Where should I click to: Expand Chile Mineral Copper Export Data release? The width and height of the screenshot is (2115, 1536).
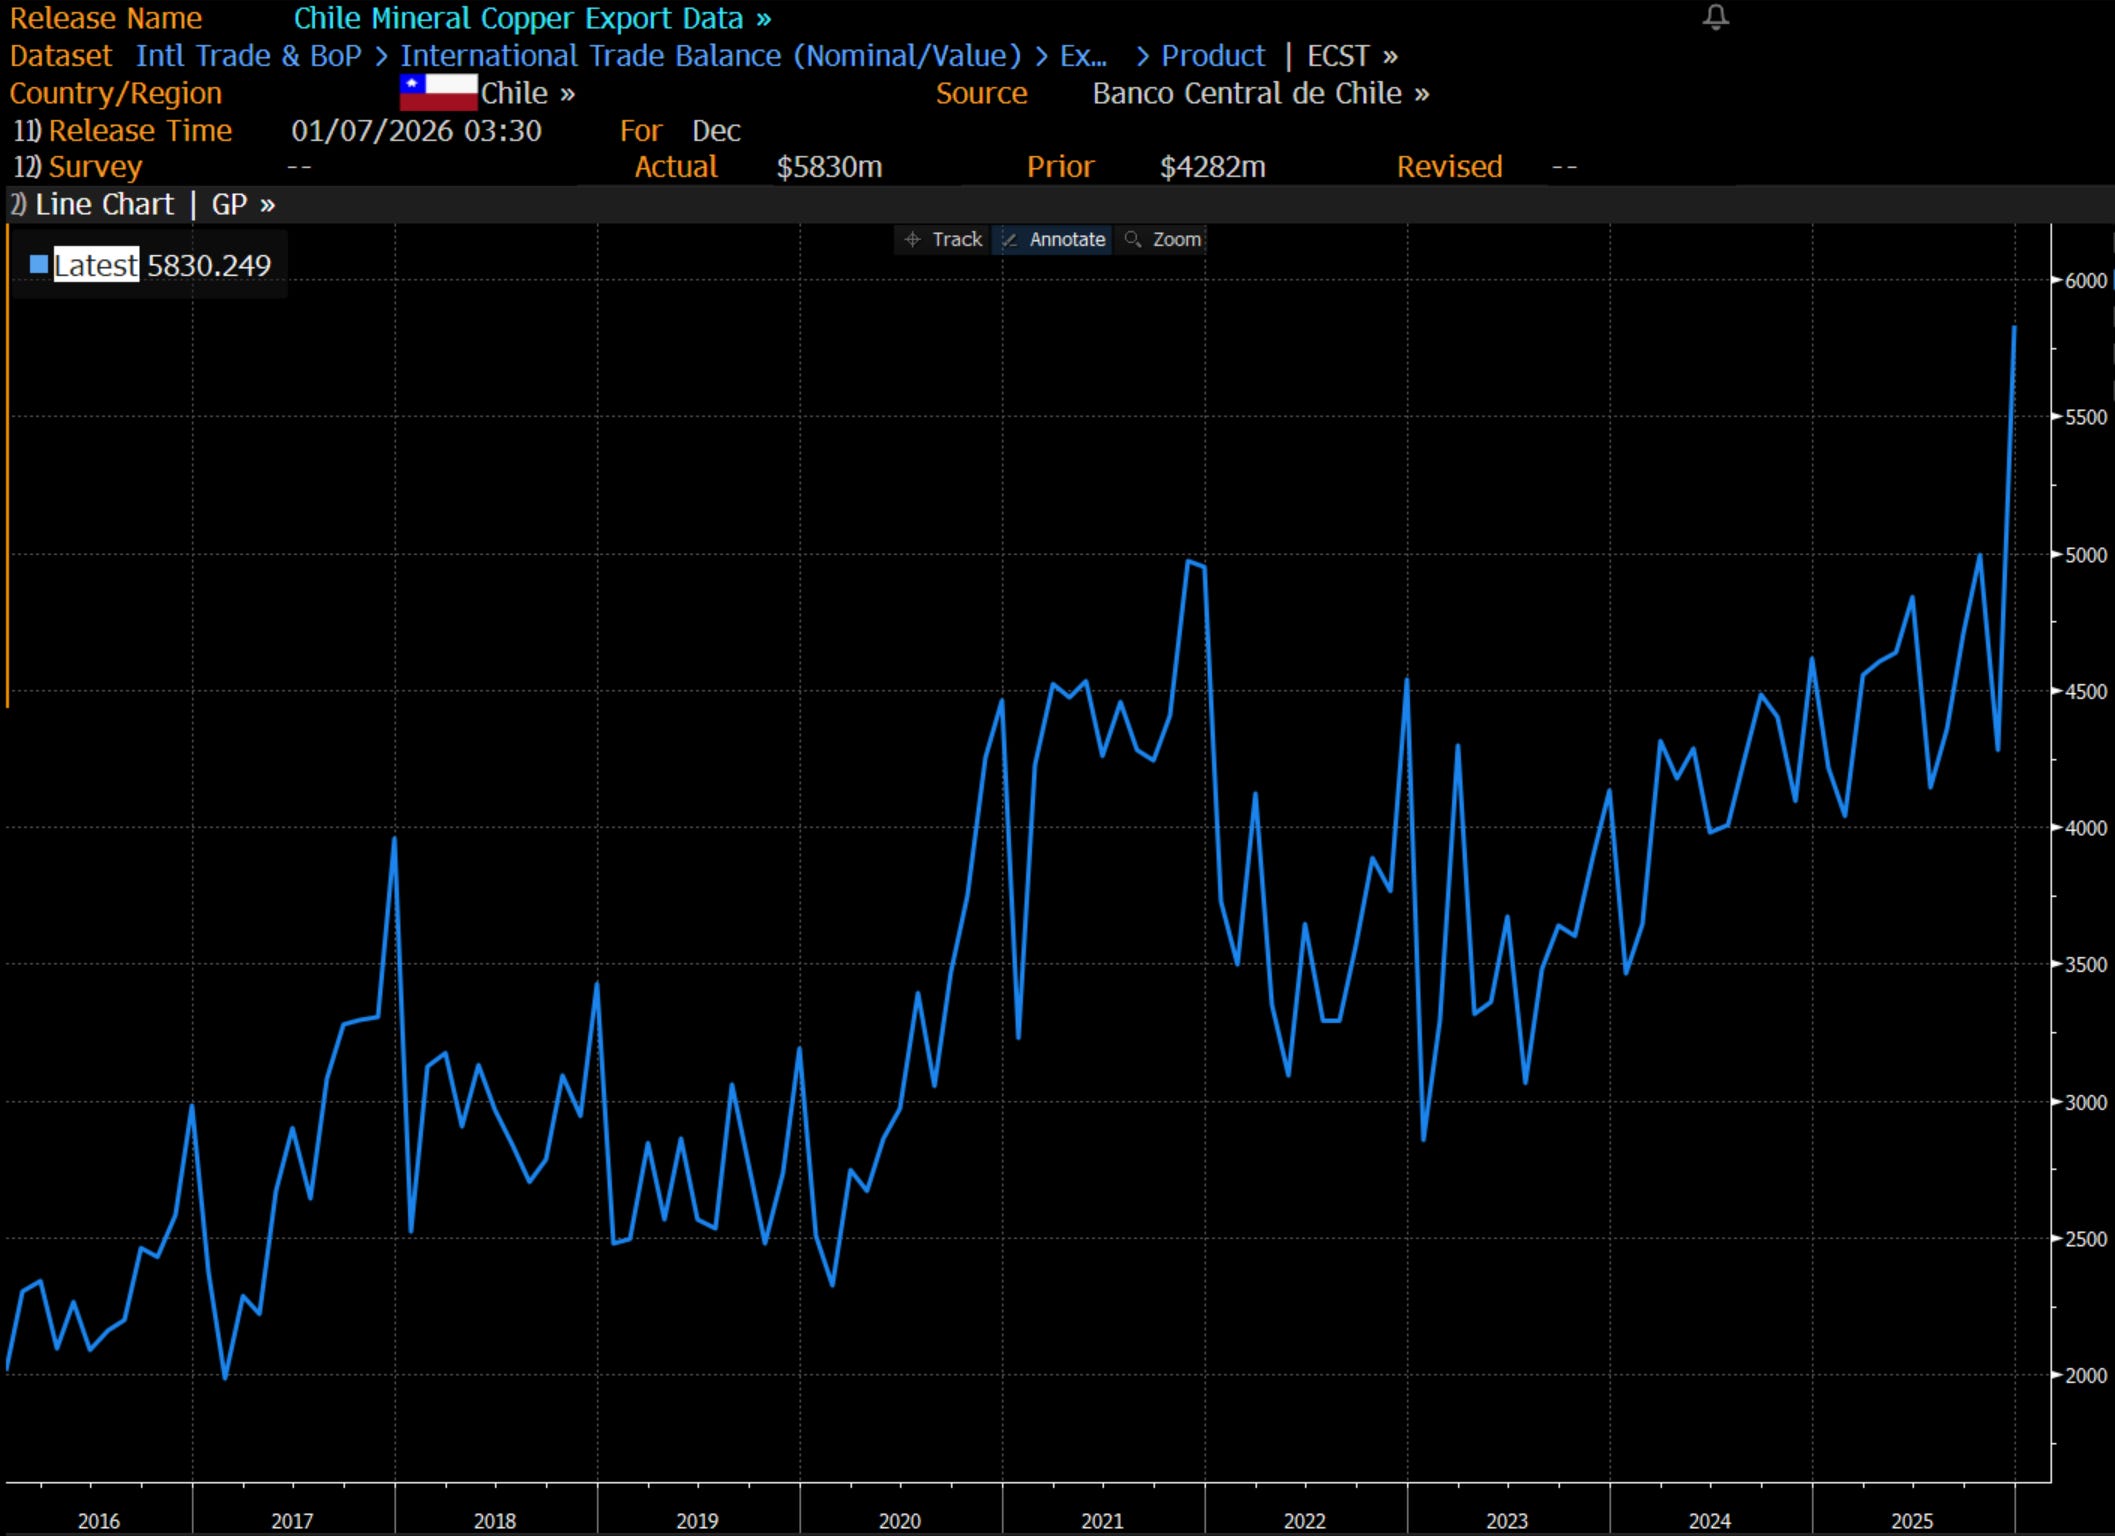point(532,19)
